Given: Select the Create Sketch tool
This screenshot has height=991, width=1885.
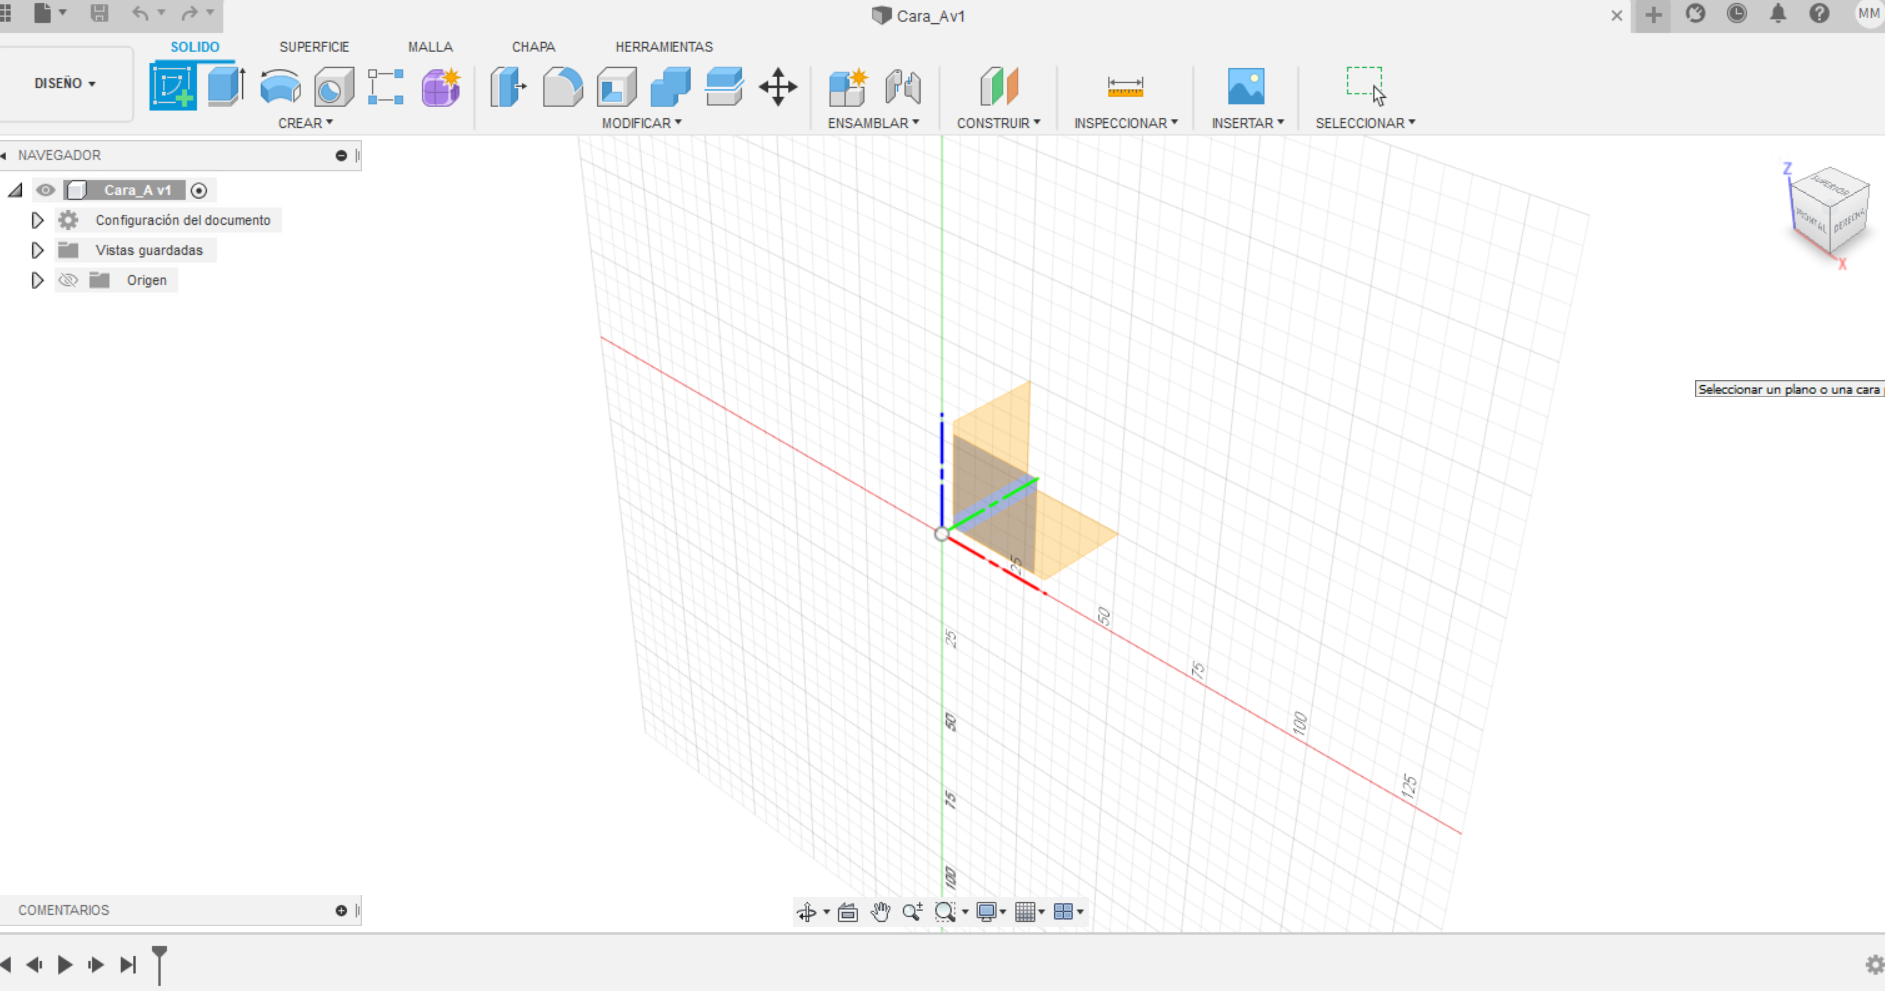Looking at the screenshot, I should [173, 86].
